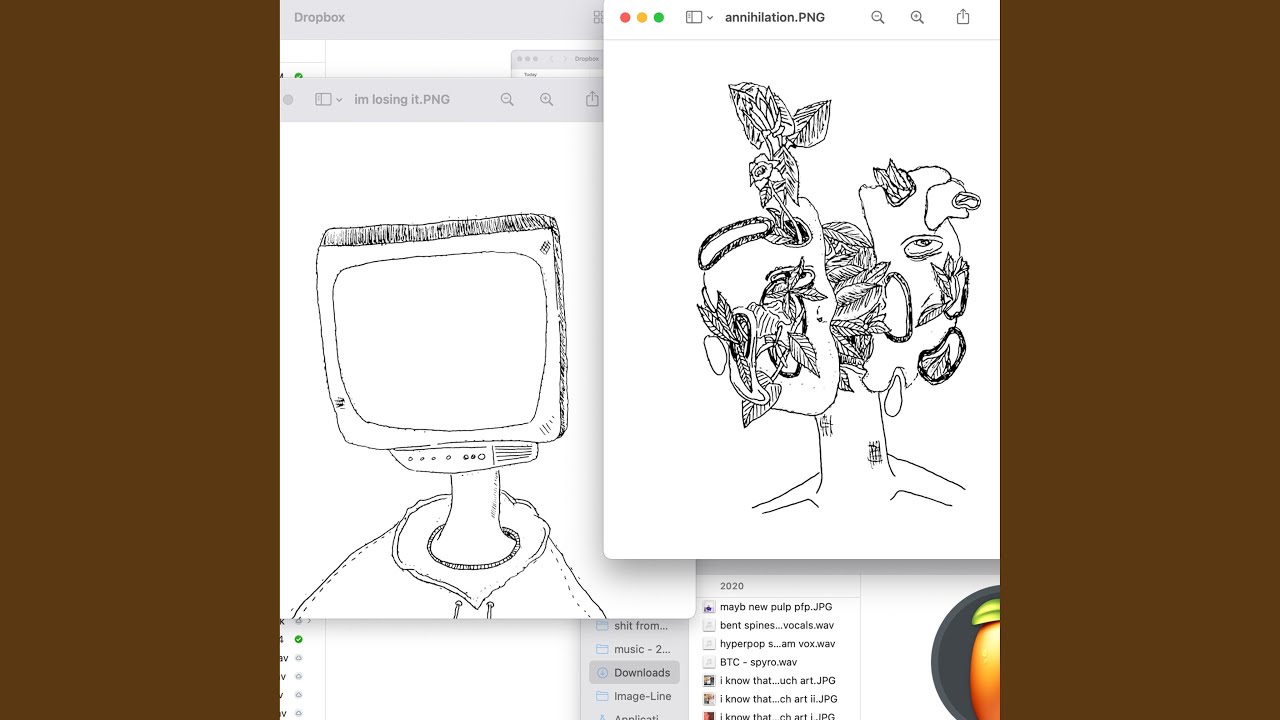
Task: Open Image-Line folder in sidebar
Action: (x=634, y=696)
